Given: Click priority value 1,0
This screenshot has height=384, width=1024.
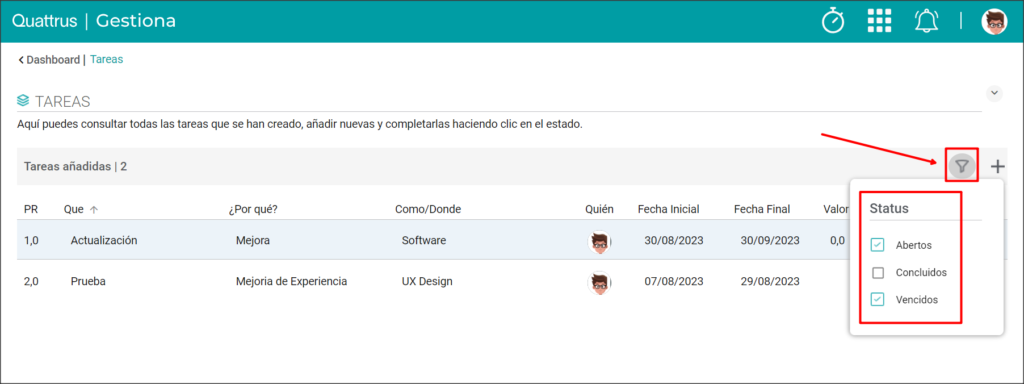Looking at the screenshot, I should click(x=31, y=240).
